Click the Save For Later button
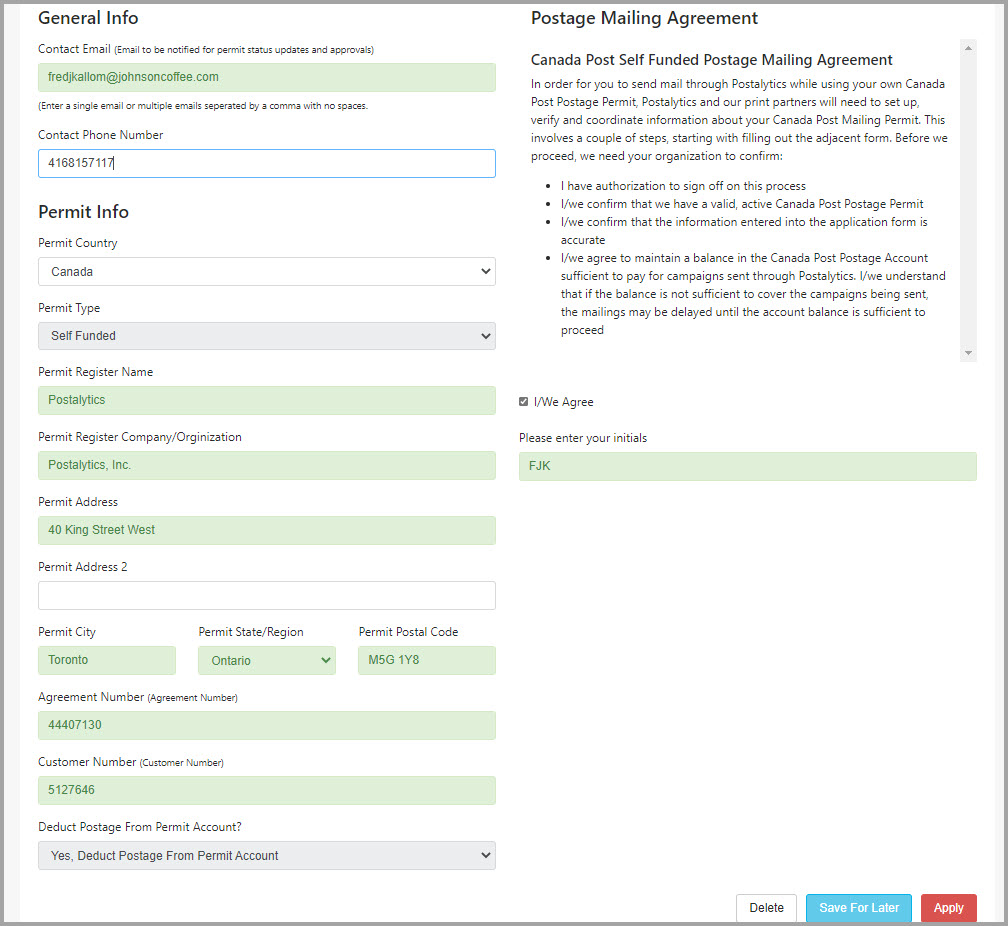Screen dimensions: 1008x926 tap(859, 907)
